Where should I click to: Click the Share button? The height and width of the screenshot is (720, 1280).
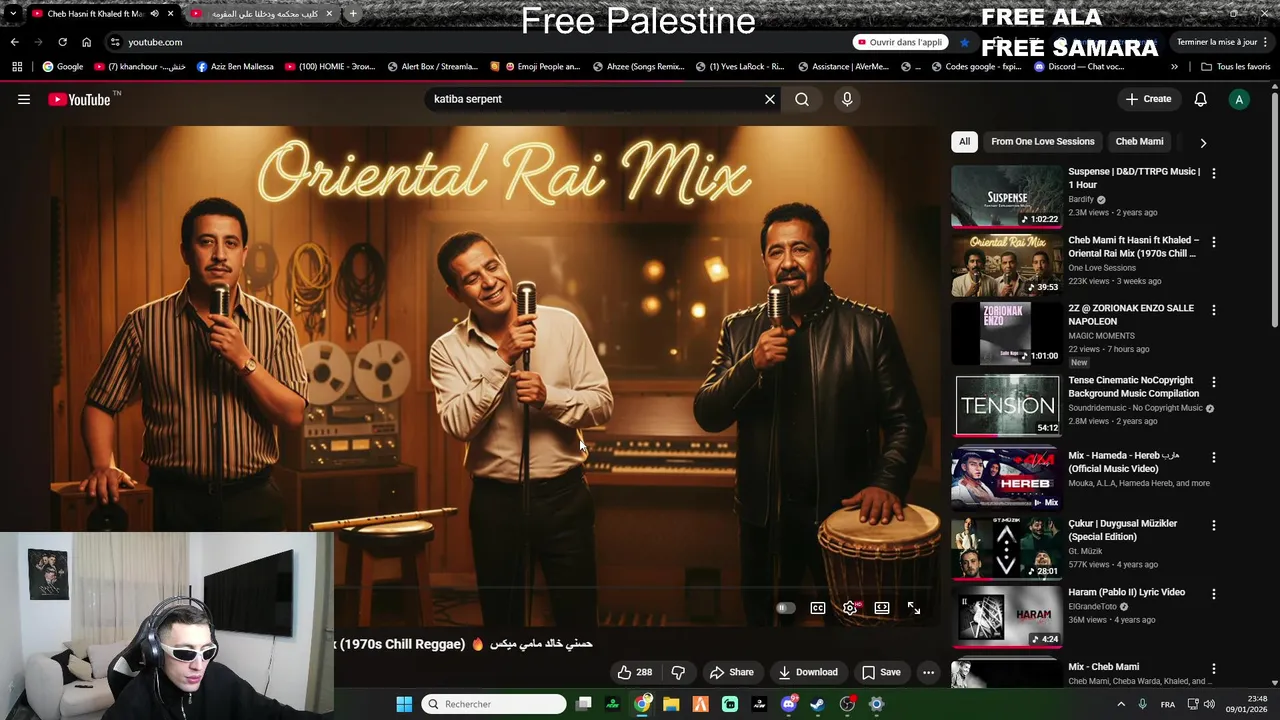(731, 672)
